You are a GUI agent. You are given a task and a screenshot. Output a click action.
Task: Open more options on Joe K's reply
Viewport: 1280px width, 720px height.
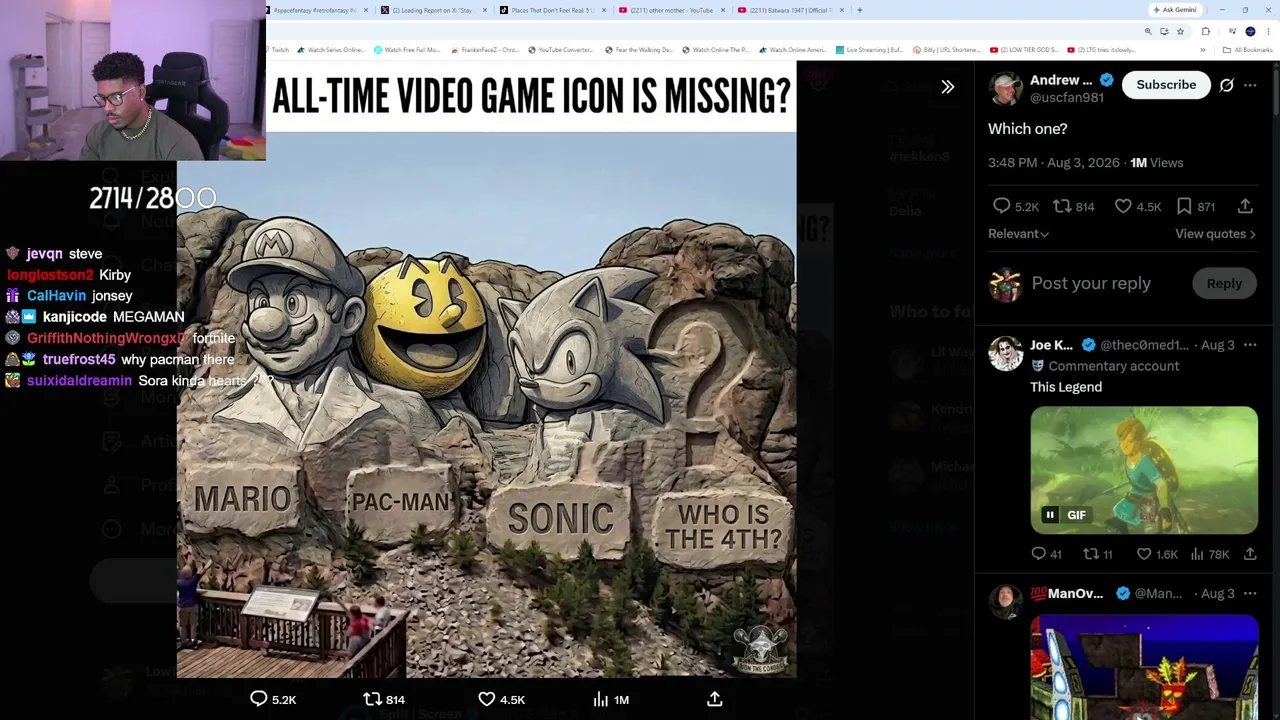[1250, 345]
